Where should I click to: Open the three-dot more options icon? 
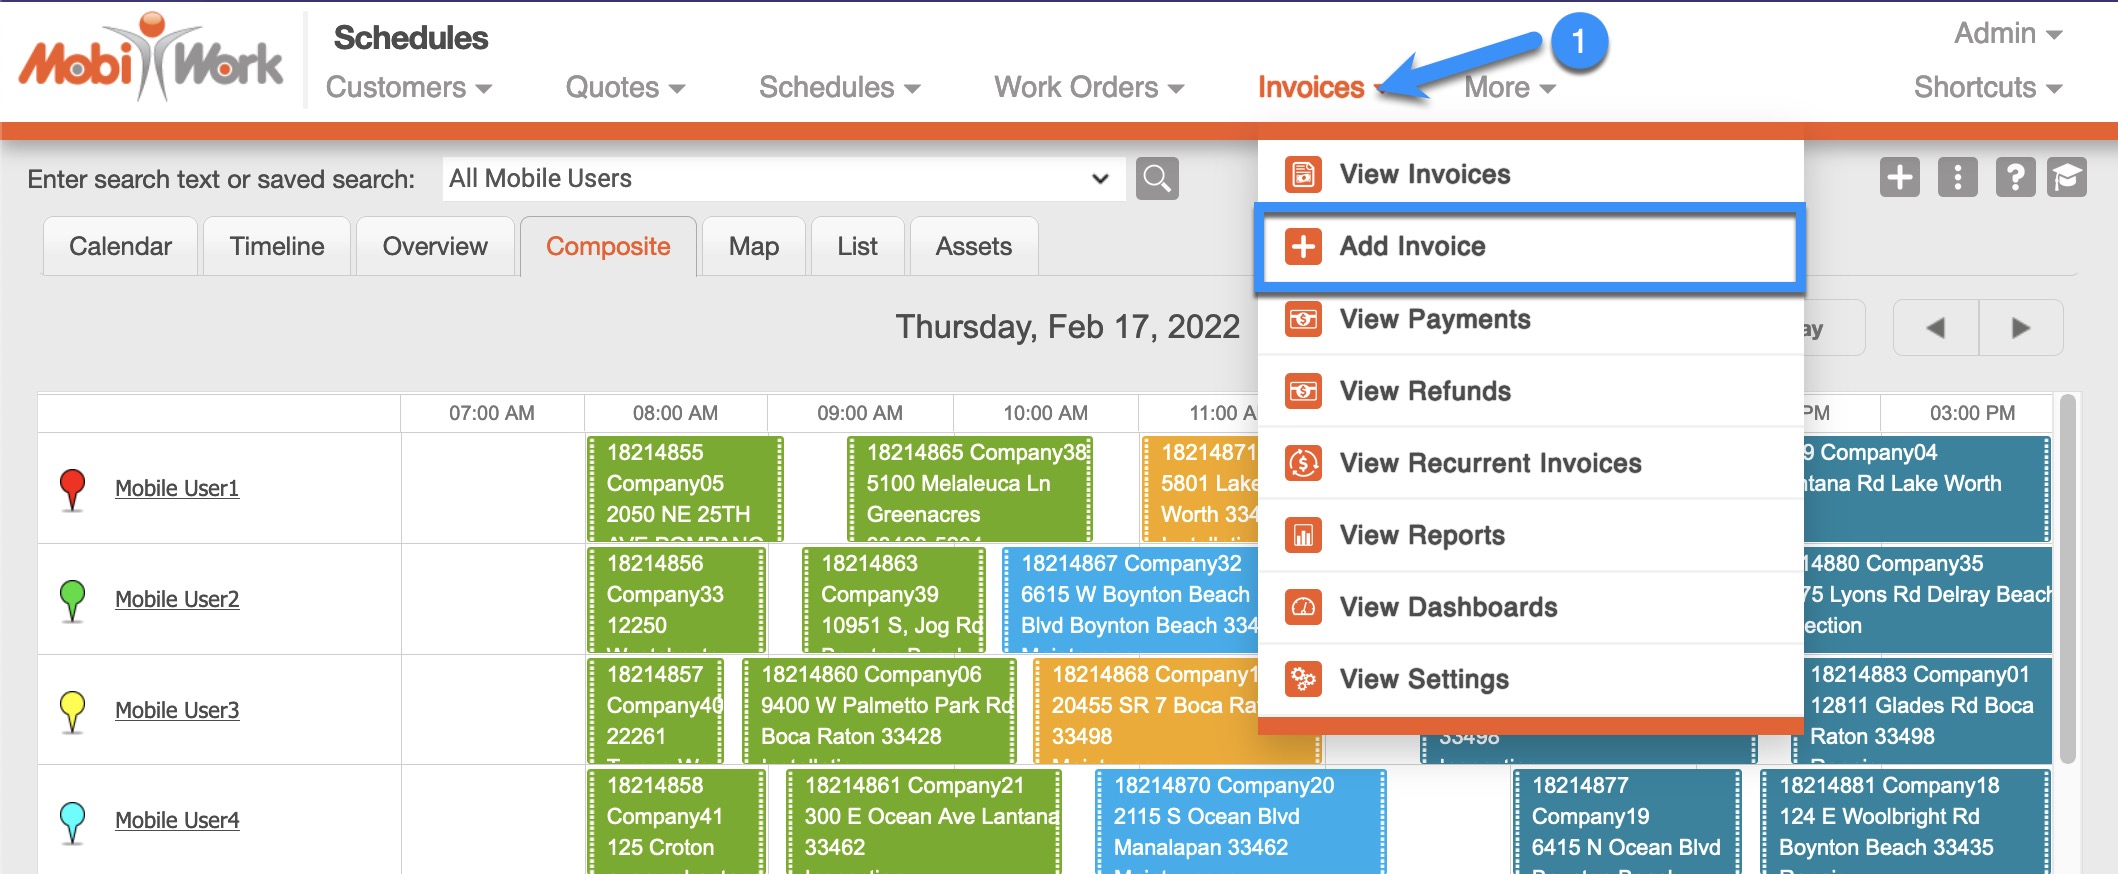(1957, 178)
